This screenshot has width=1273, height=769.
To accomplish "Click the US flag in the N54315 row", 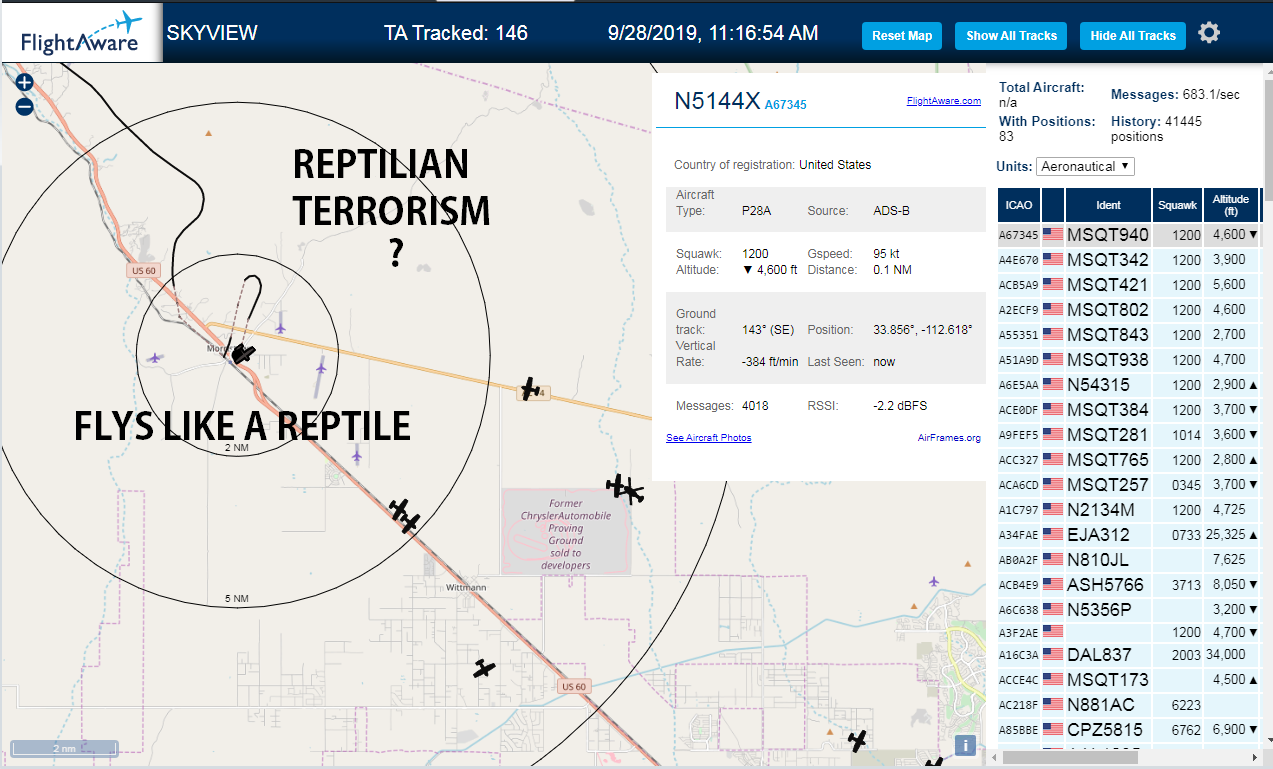I will [1053, 384].
